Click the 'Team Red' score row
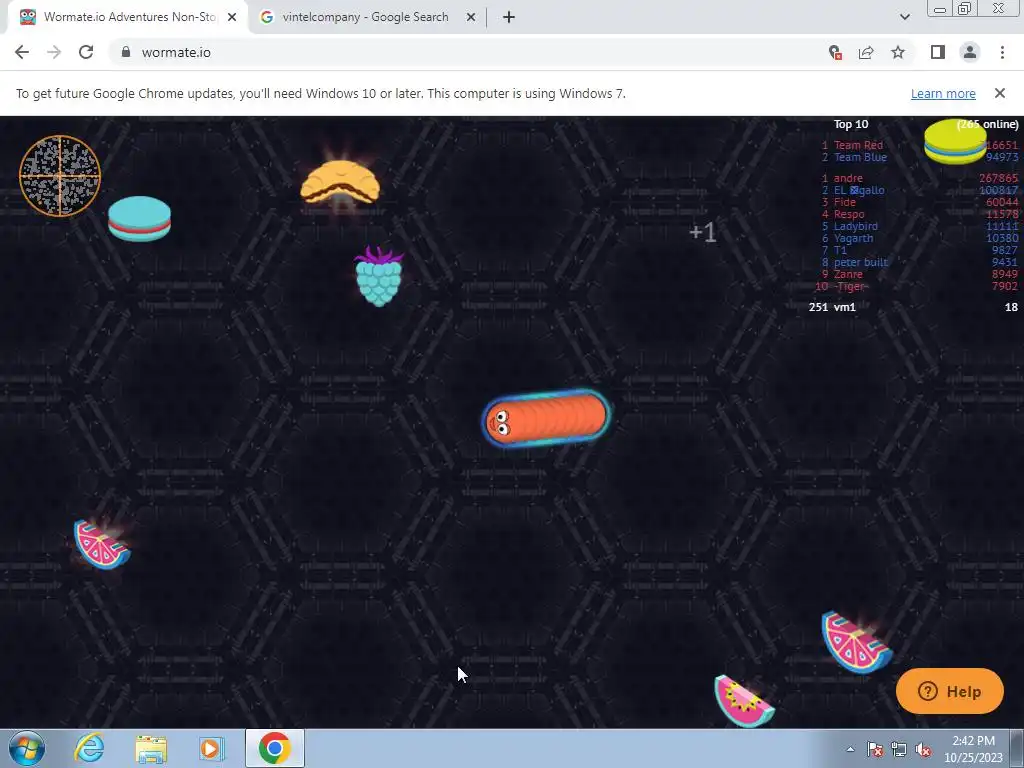This screenshot has width=1024, height=768. [920, 145]
